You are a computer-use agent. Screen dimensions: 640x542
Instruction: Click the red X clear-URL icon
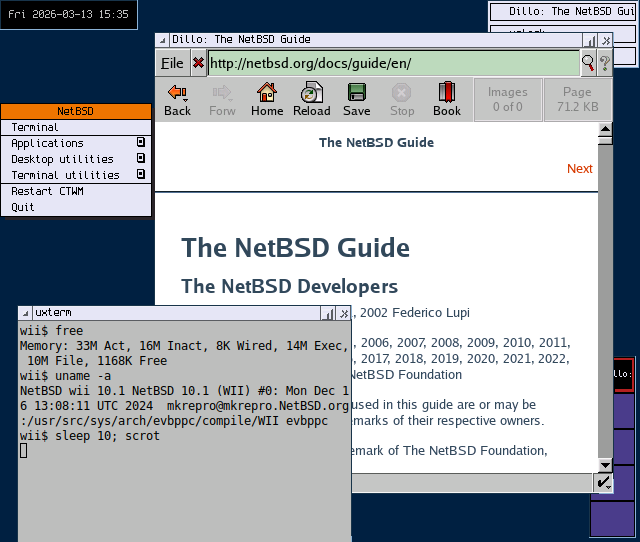[x=198, y=63]
